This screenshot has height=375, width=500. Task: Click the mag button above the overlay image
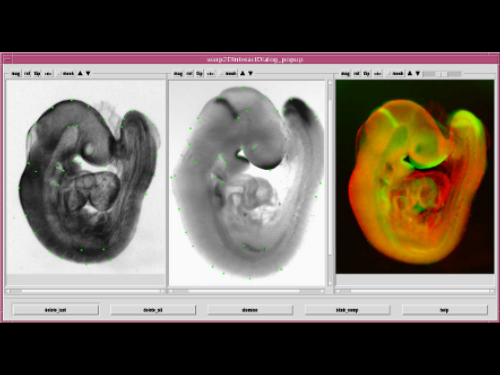(345, 73)
